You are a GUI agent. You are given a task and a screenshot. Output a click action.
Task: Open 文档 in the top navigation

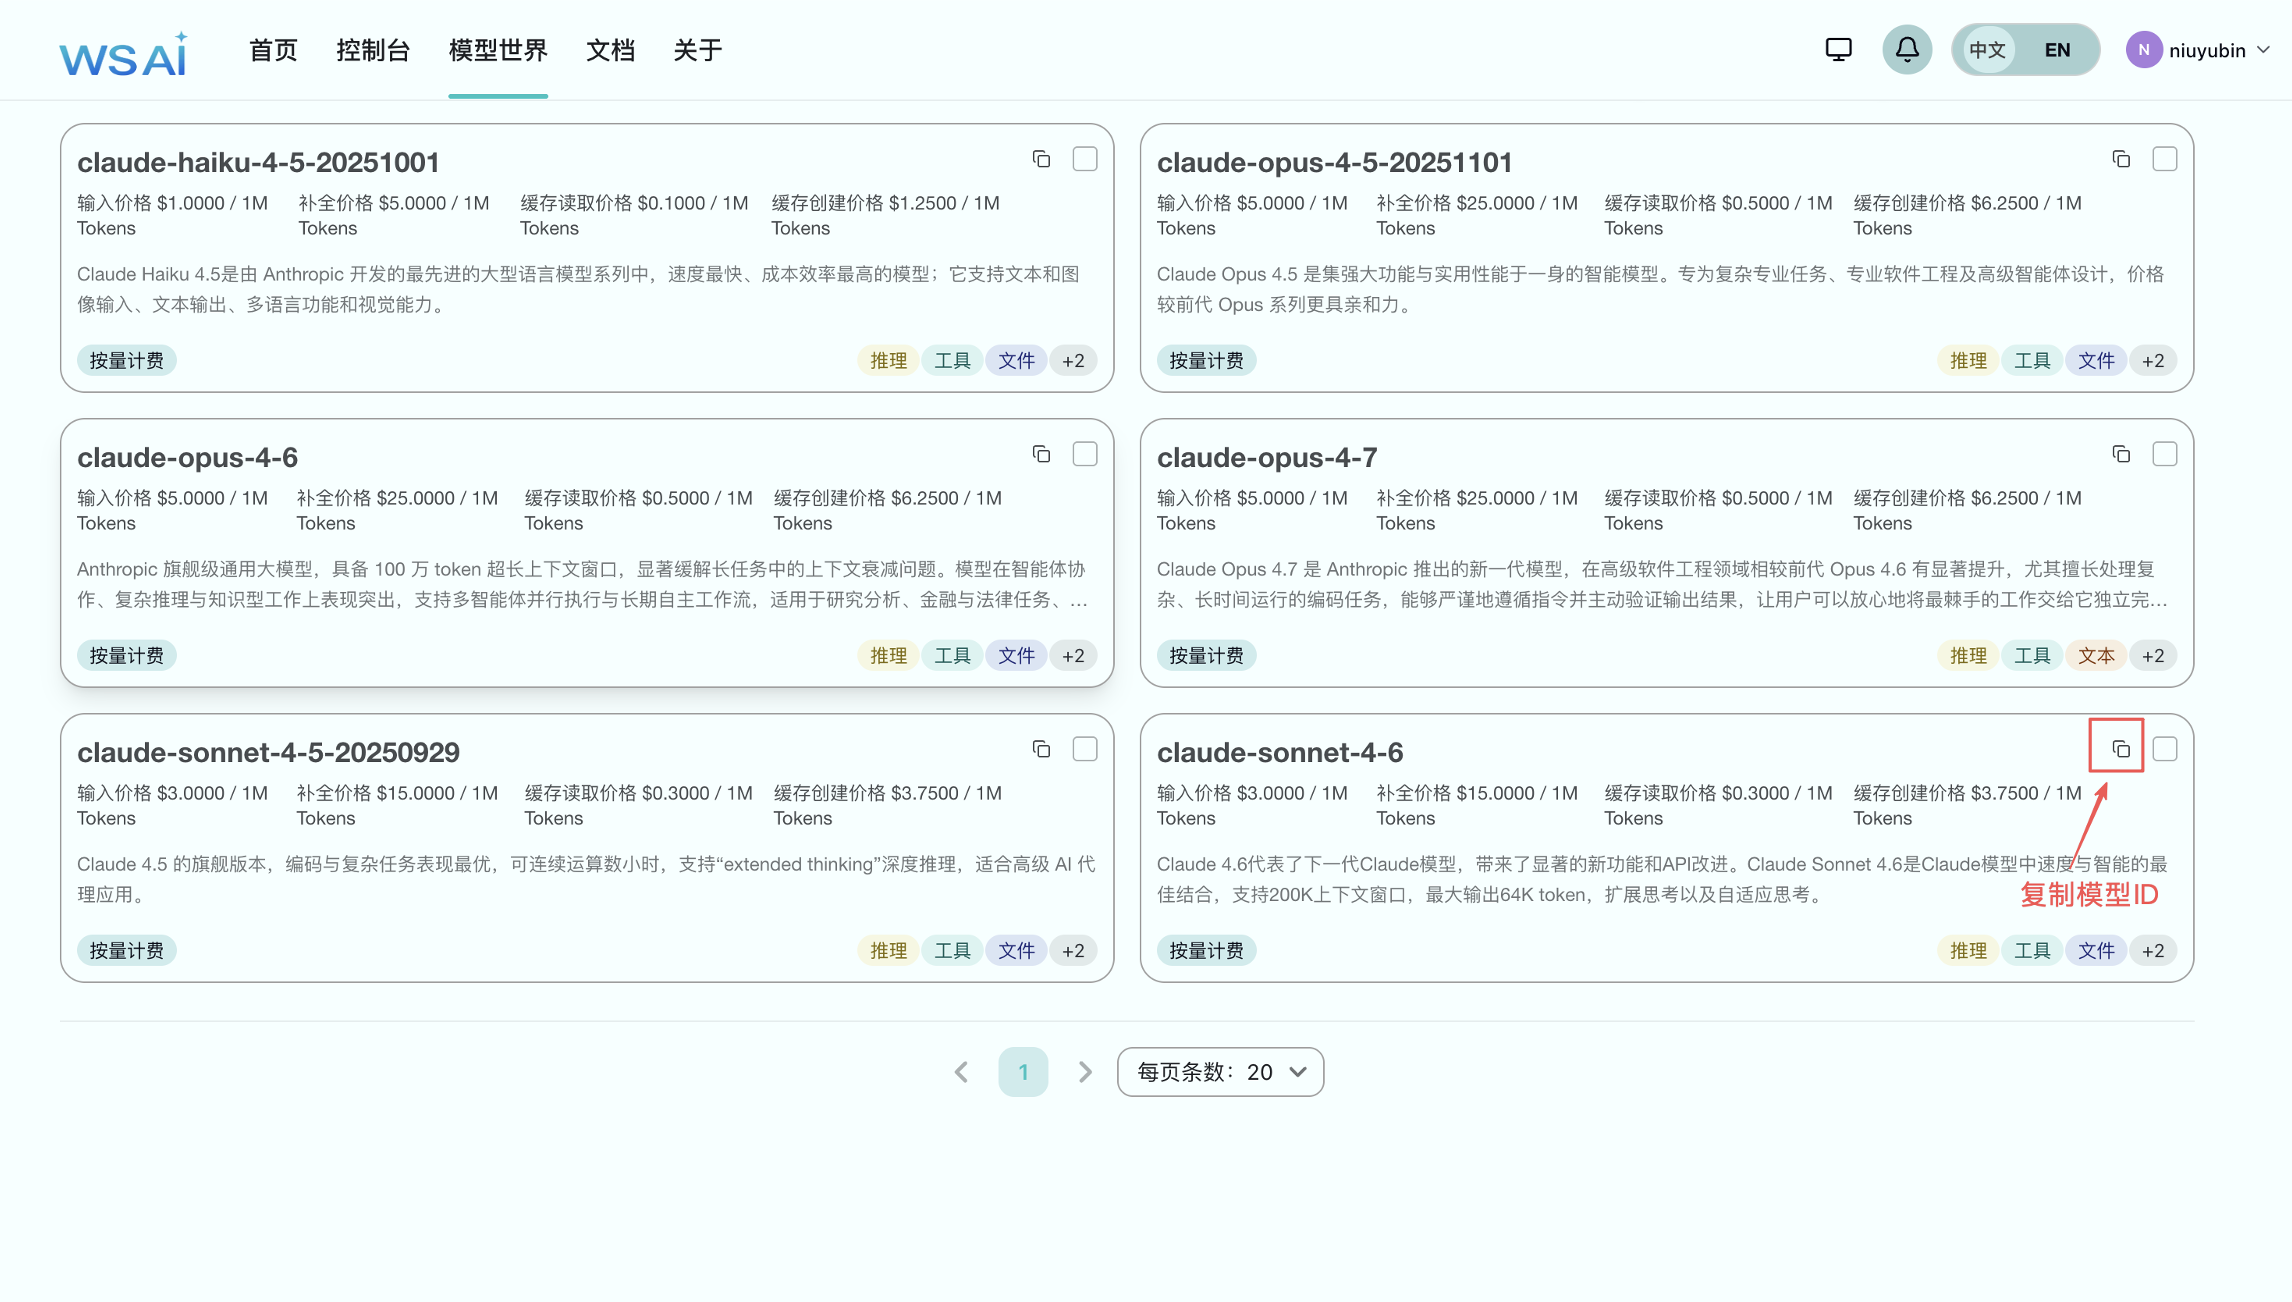tap(610, 50)
